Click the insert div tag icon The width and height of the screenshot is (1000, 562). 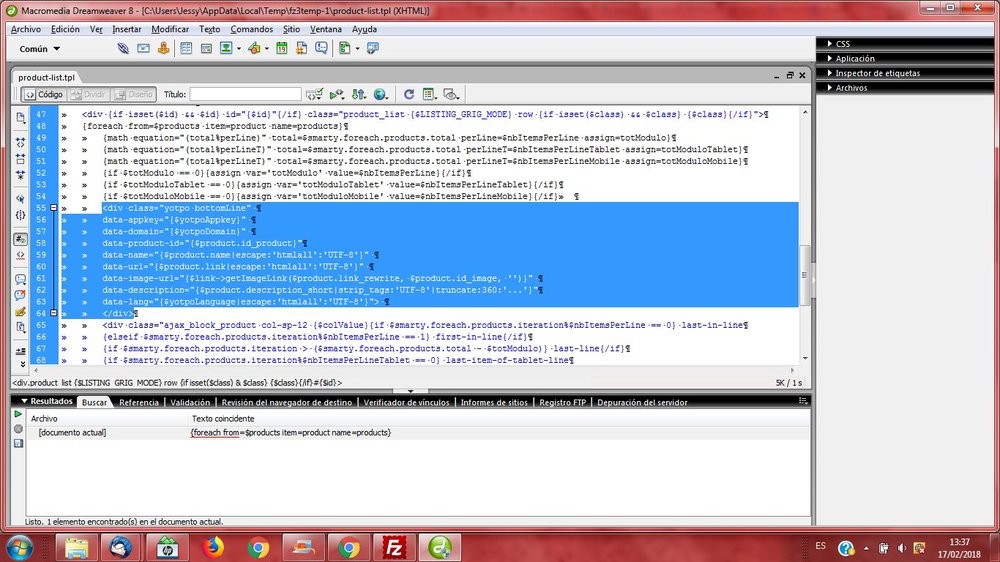206,48
